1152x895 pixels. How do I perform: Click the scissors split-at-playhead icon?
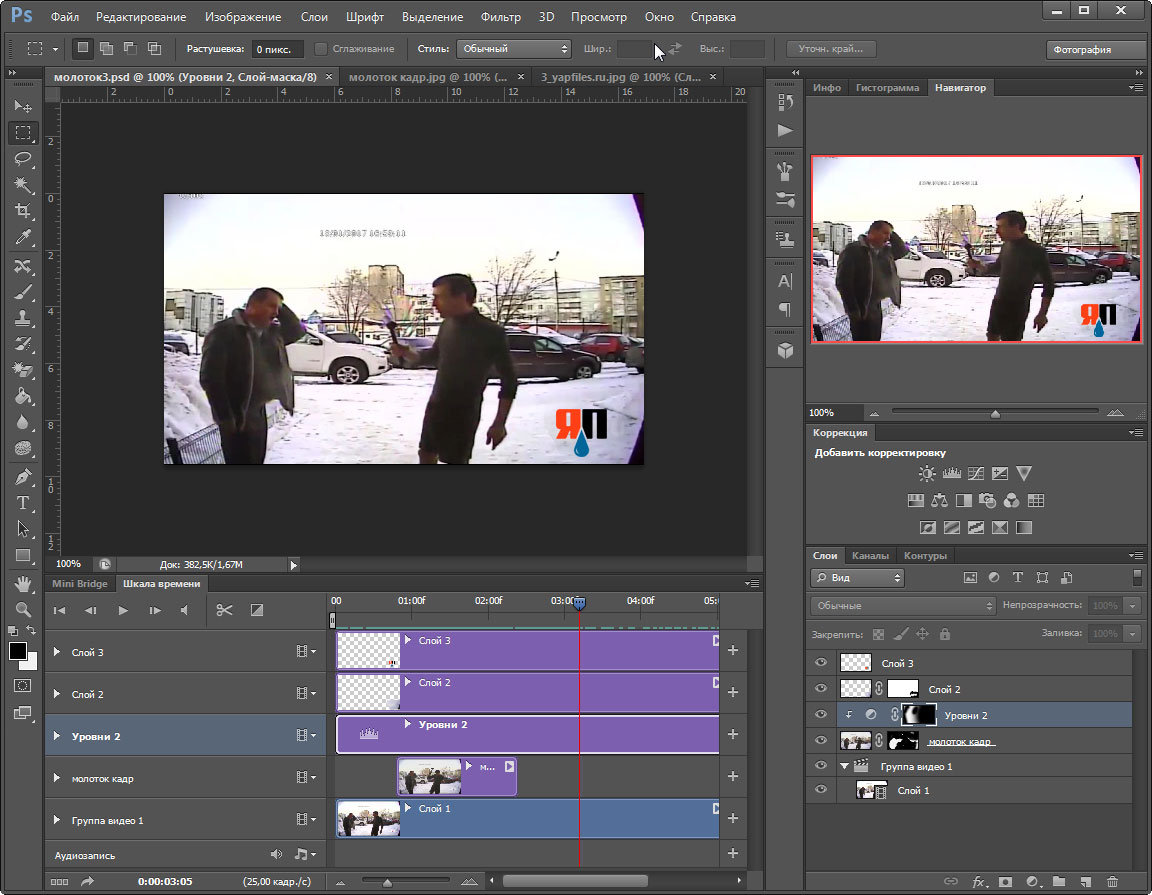[224, 610]
